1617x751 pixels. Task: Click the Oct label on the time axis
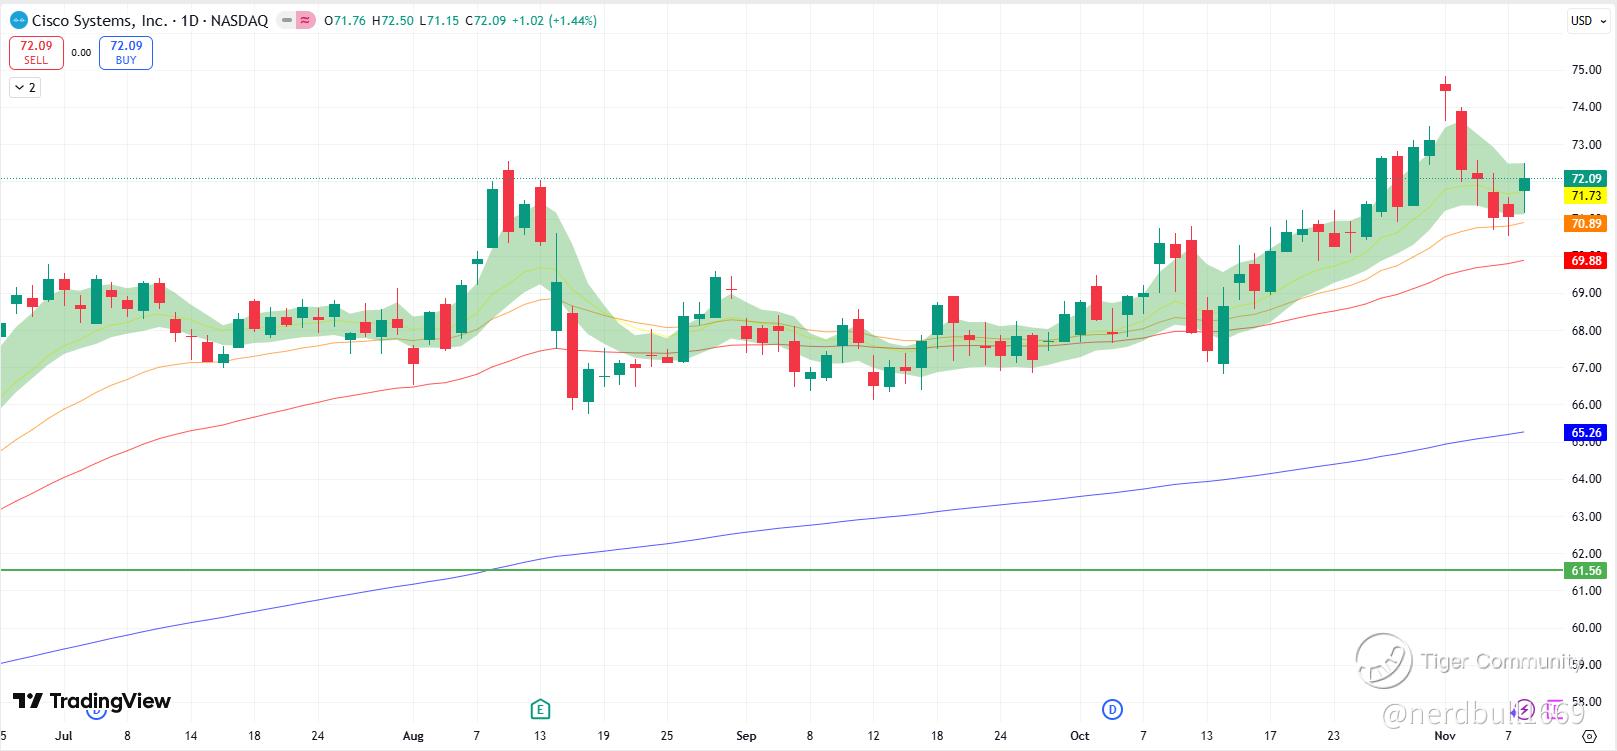pyautogui.click(x=1080, y=736)
